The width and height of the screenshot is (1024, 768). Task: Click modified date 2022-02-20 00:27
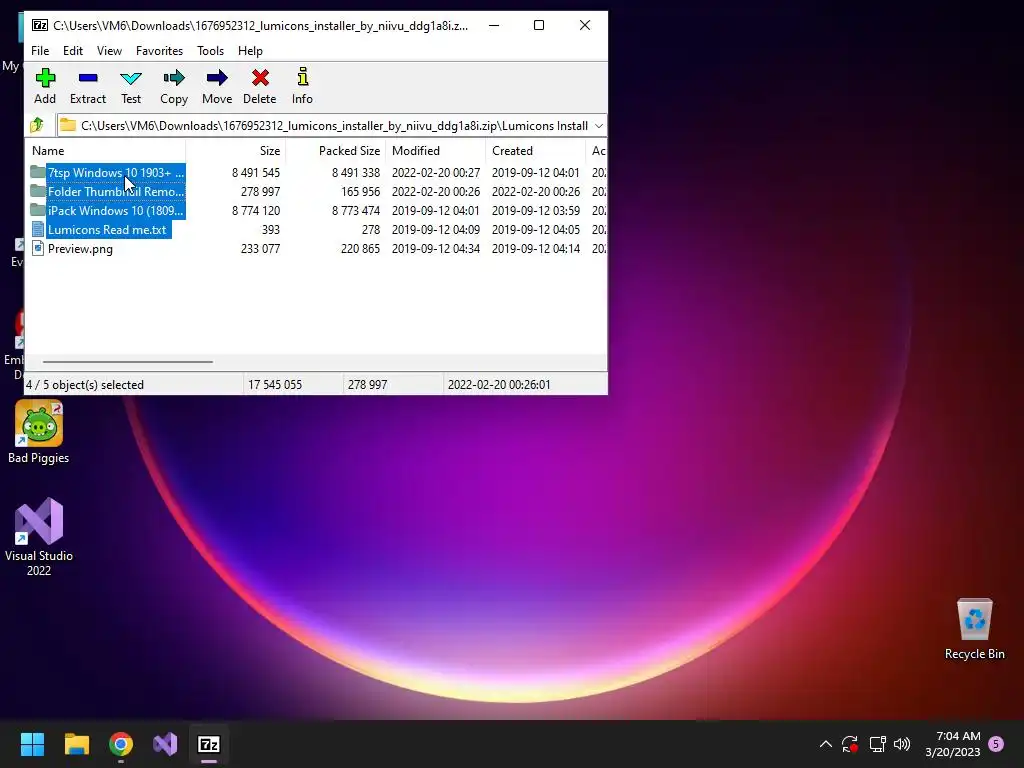[436, 173]
